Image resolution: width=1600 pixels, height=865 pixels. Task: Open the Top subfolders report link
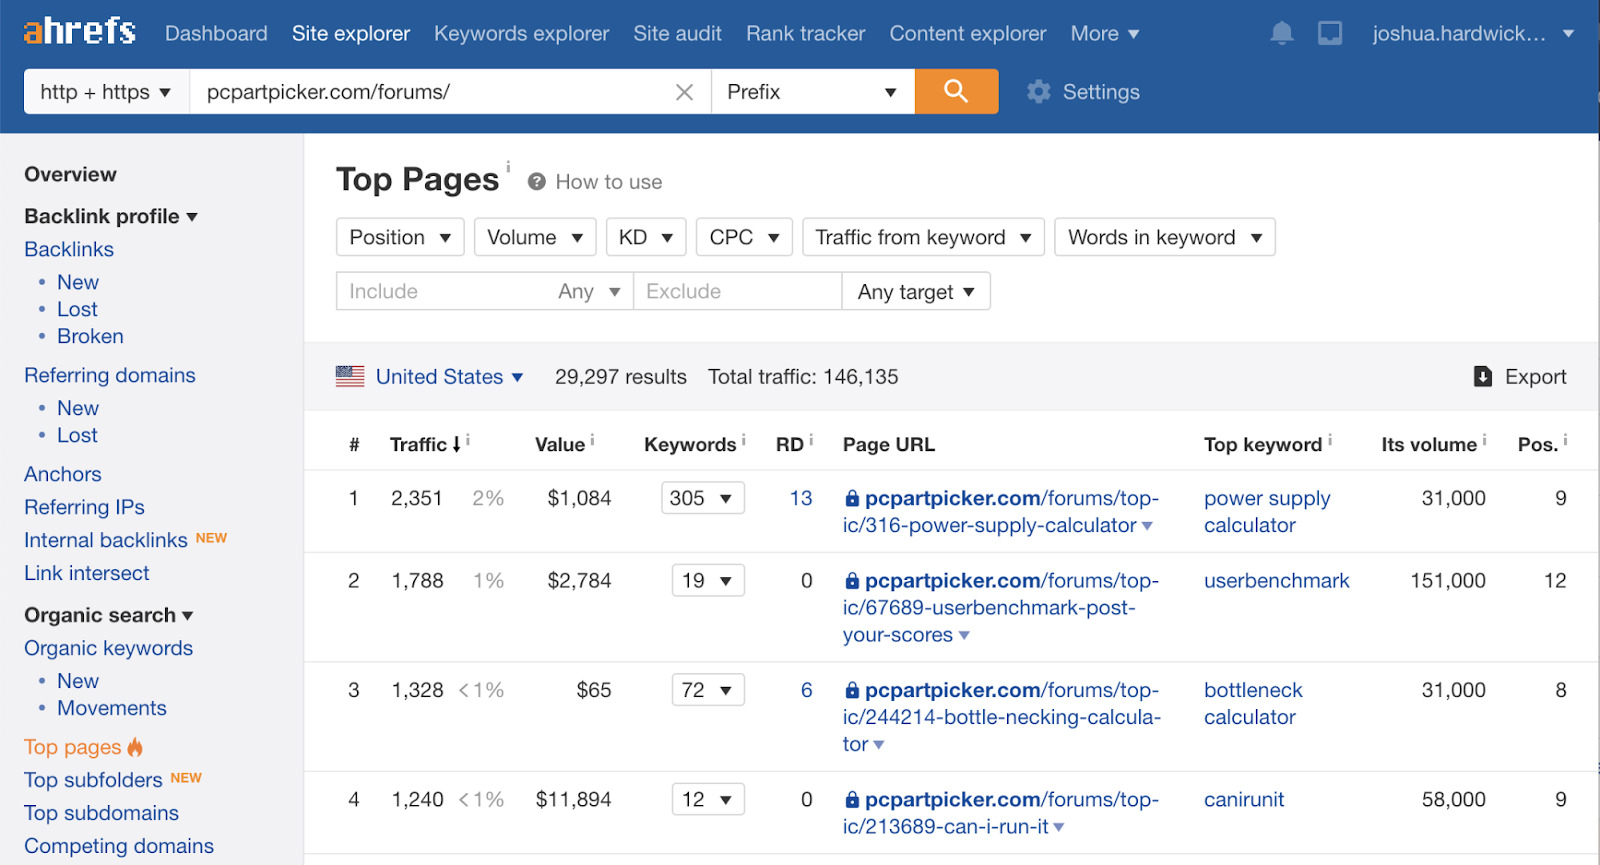[x=93, y=780]
